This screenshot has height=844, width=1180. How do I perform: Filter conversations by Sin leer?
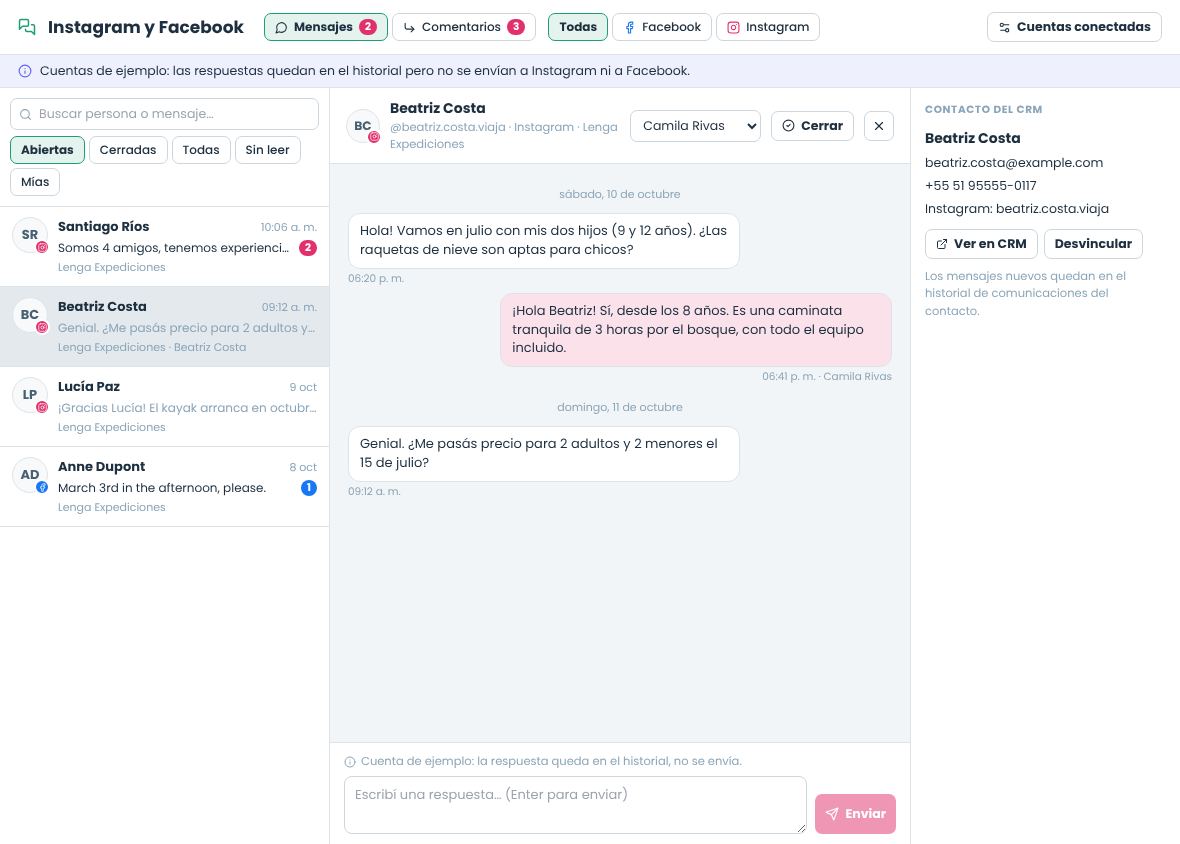[x=267, y=150]
